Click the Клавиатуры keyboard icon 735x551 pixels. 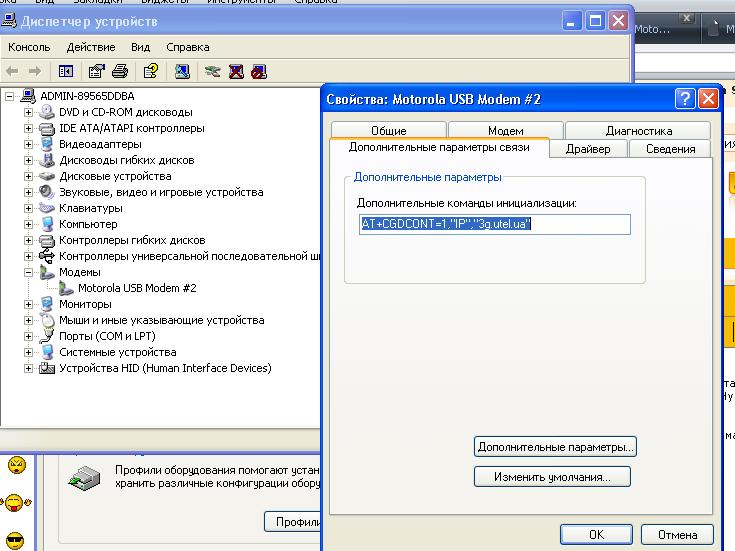point(47,208)
